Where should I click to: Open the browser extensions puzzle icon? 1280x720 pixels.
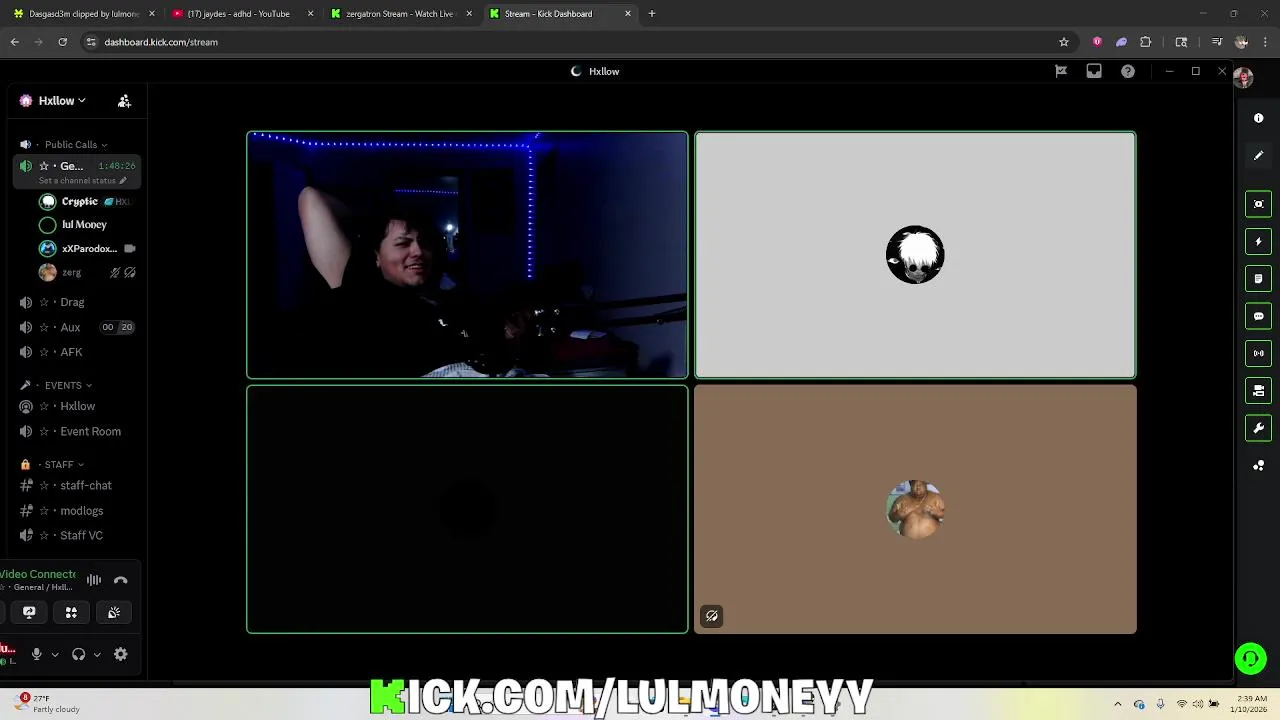(1146, 42)
